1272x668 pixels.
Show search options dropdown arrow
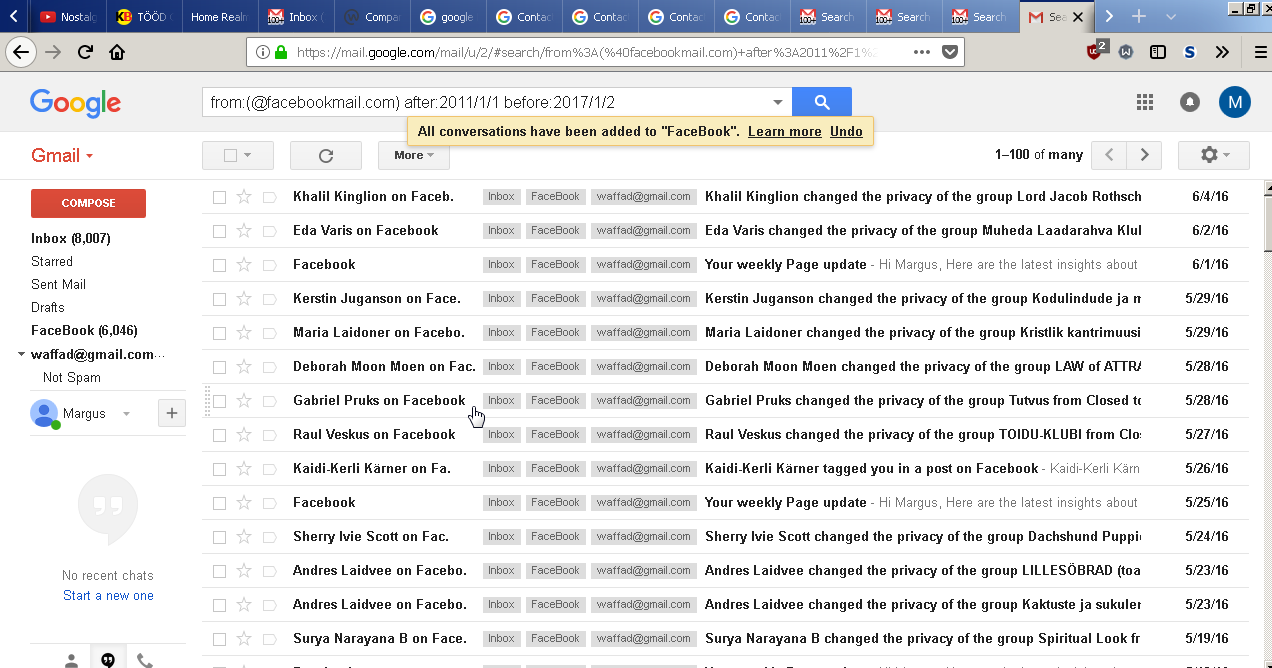tap(778, 102)
